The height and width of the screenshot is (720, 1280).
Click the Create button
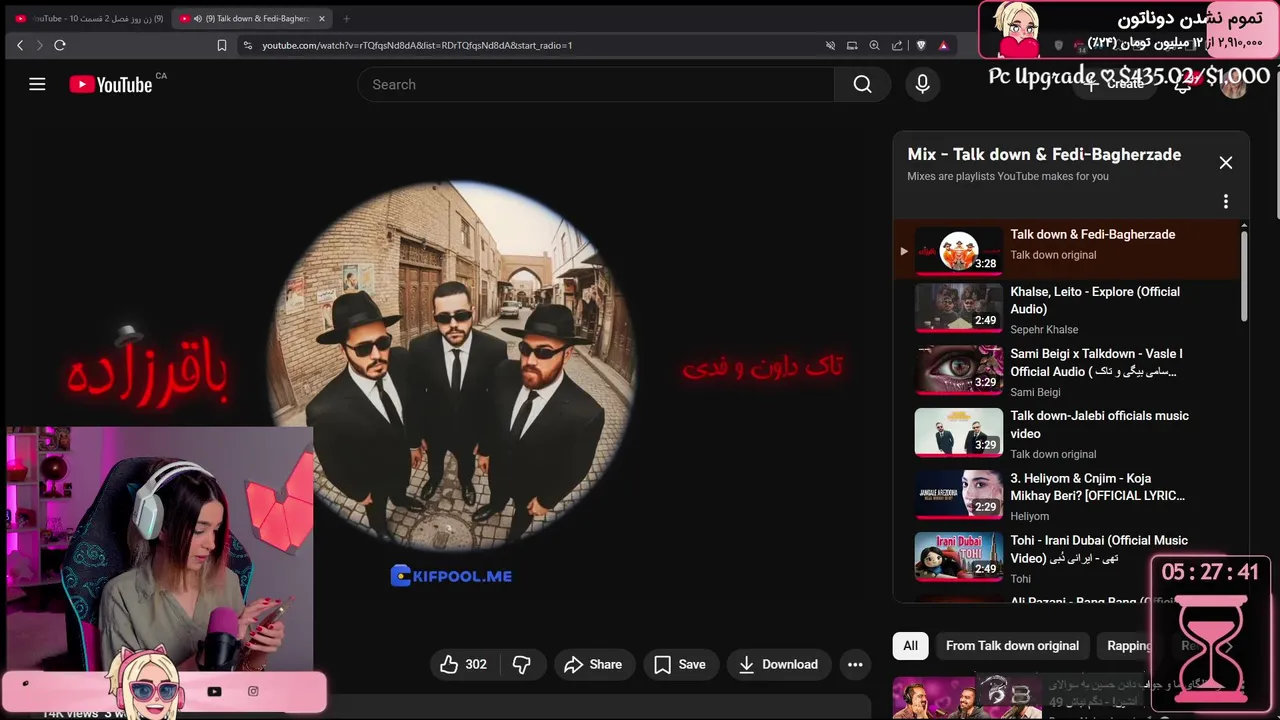[1115, 84]
